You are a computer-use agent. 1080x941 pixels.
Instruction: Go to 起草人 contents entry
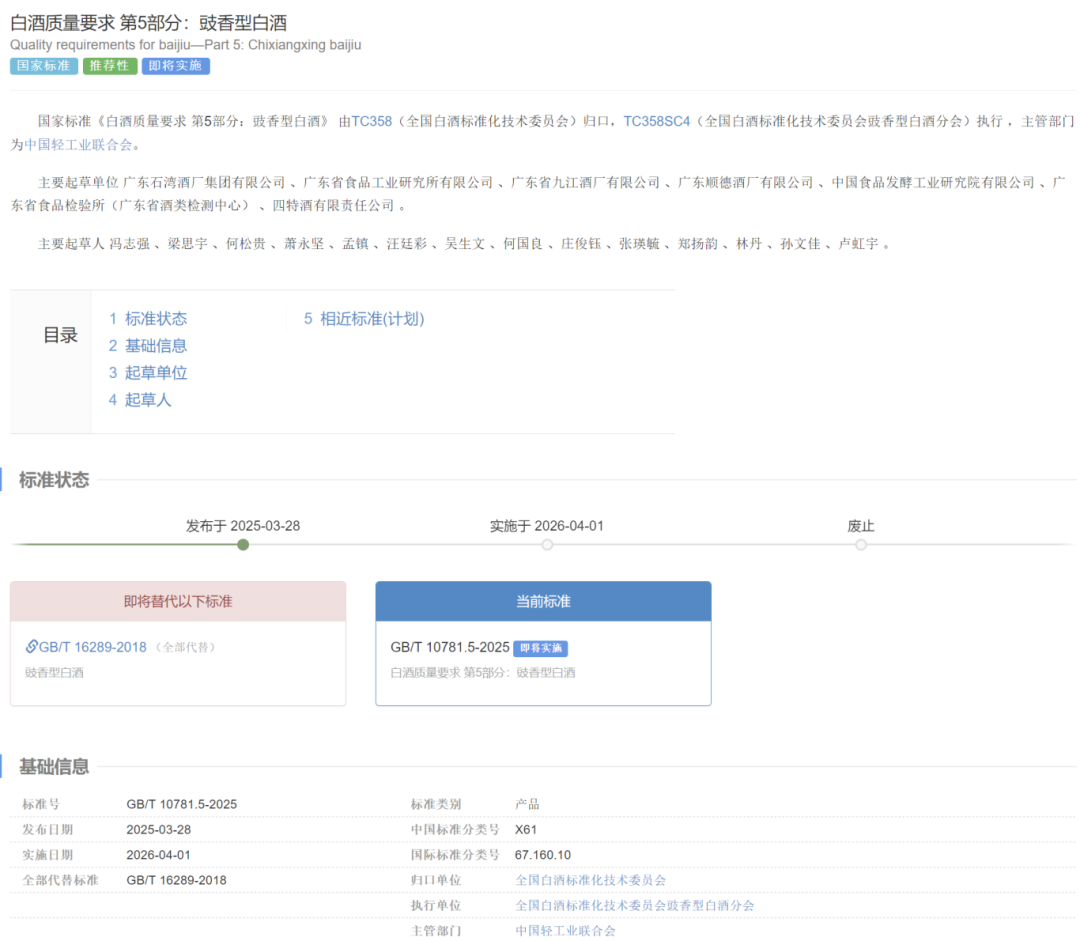140,400
